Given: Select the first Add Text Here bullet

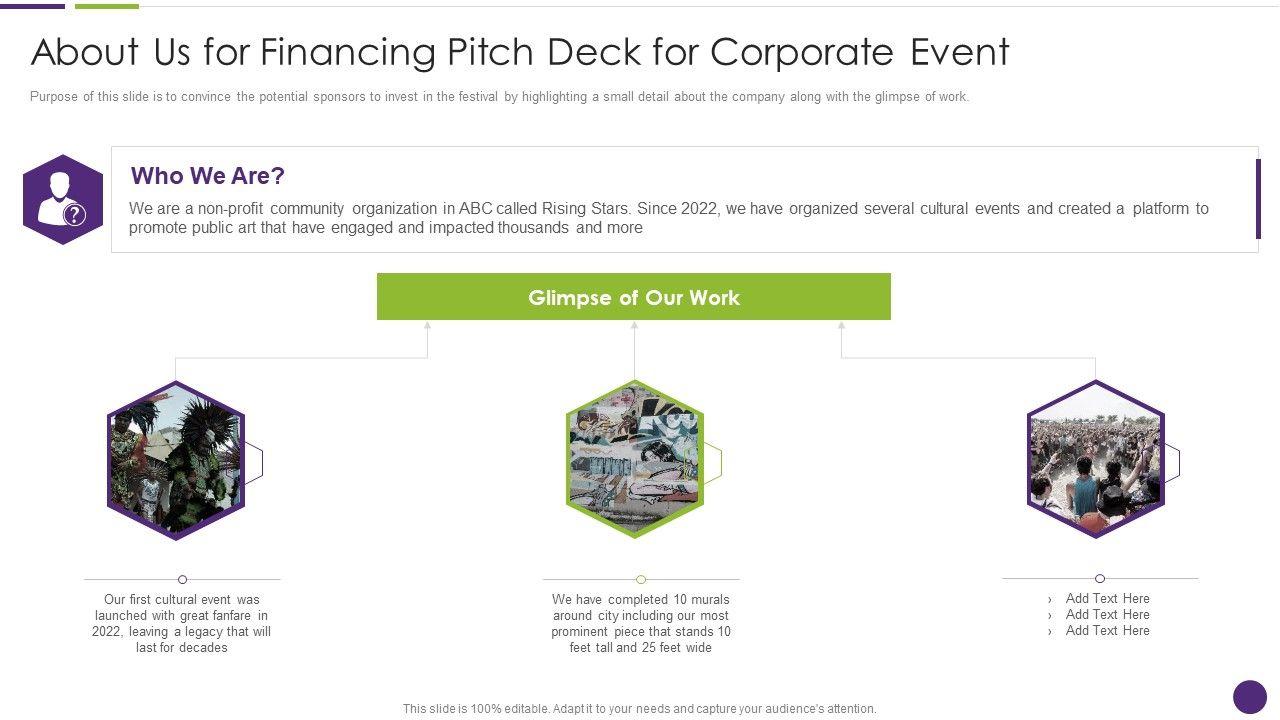Looking at the screenshot, I should pyautogui.click(x=1107, y=599).
